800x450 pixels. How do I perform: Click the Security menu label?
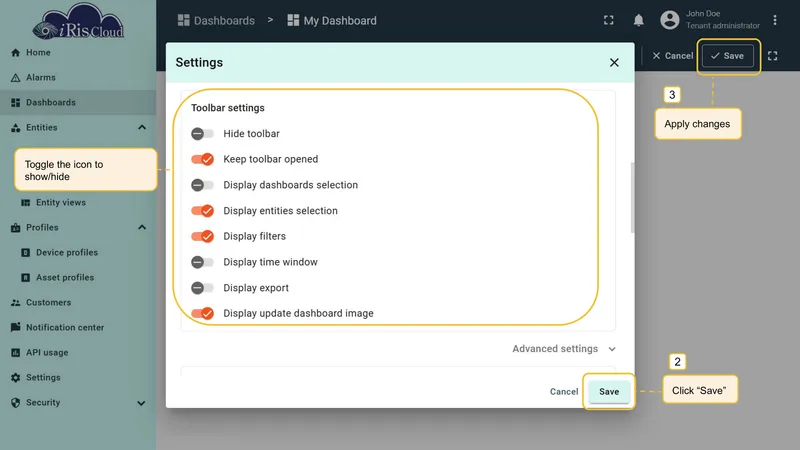pos(43,403)
